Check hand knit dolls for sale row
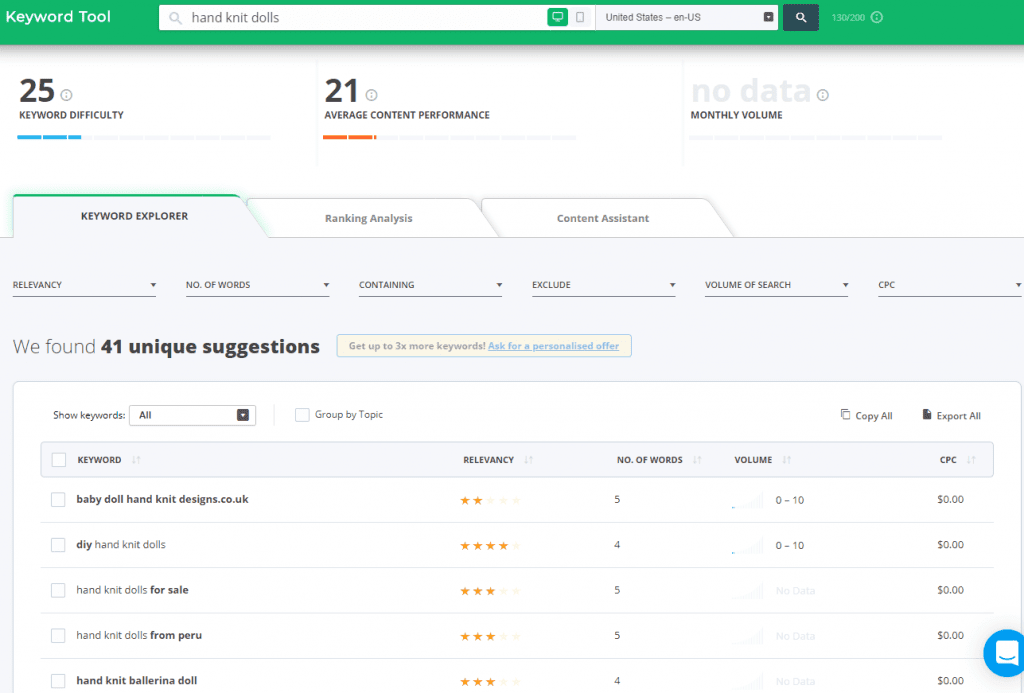The width and height of the screenshot is (1024, 693). (x=58, y=590)
